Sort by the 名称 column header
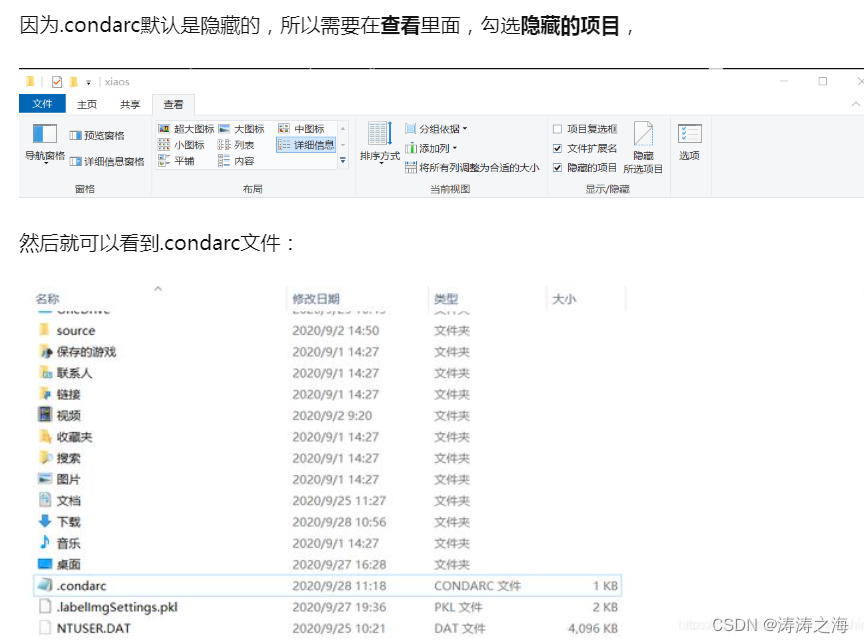This screenshot has width=864, height=643. 47,299
